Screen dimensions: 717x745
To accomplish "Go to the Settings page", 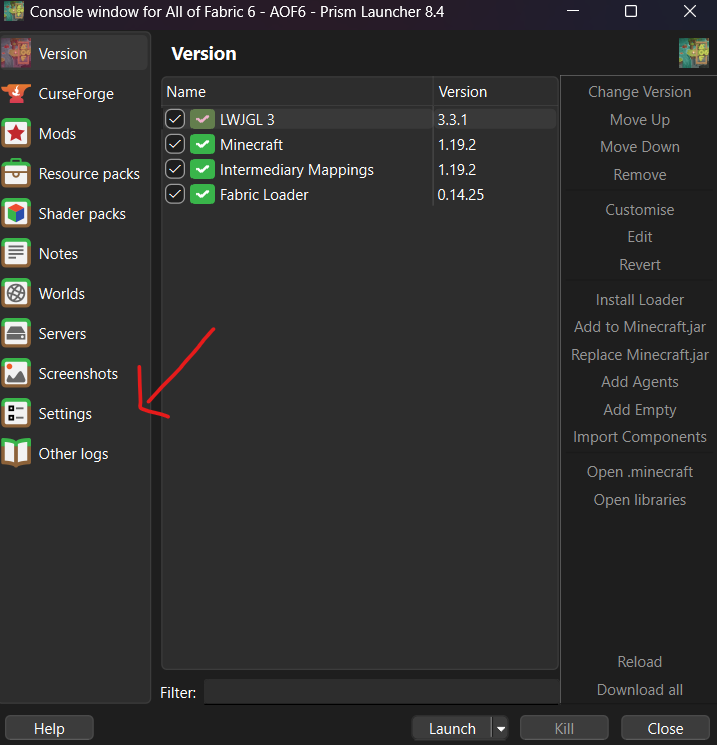I will click(65, 414).
